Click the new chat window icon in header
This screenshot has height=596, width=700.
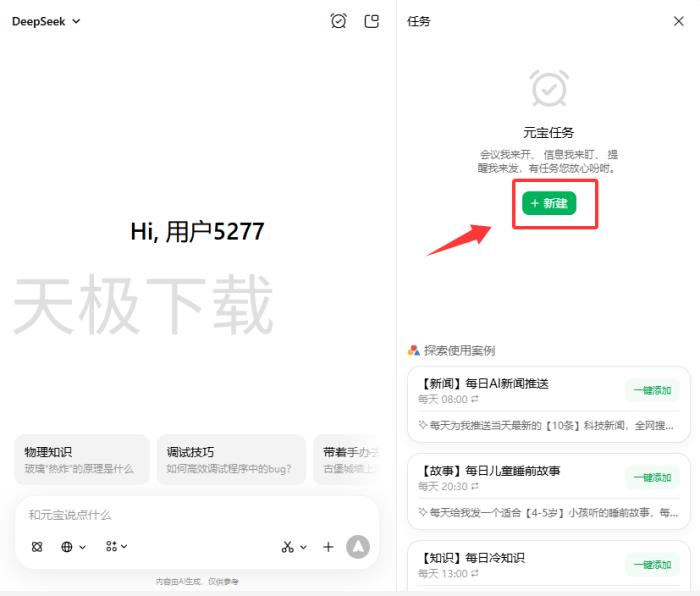point(372,21)
